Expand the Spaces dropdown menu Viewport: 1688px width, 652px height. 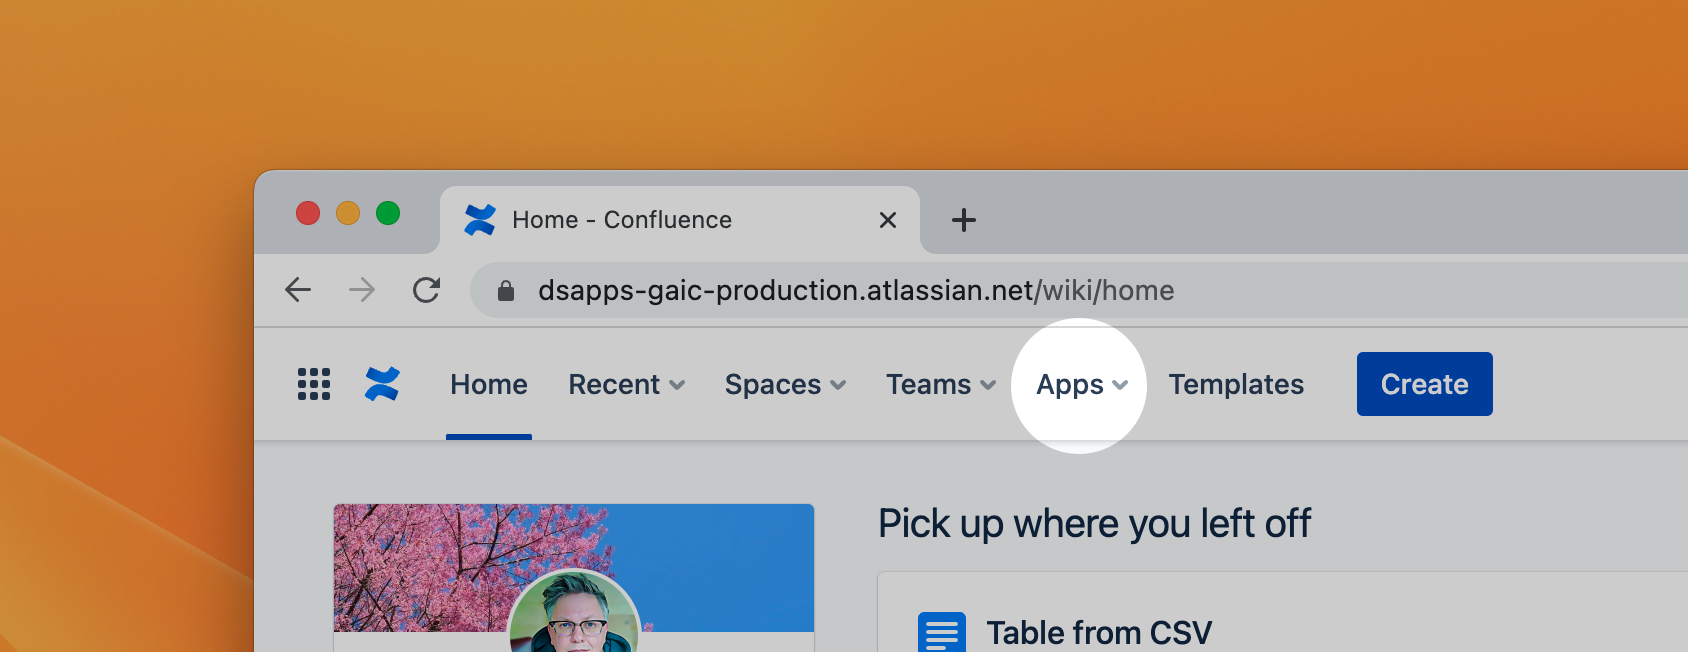tap(785, 385)
